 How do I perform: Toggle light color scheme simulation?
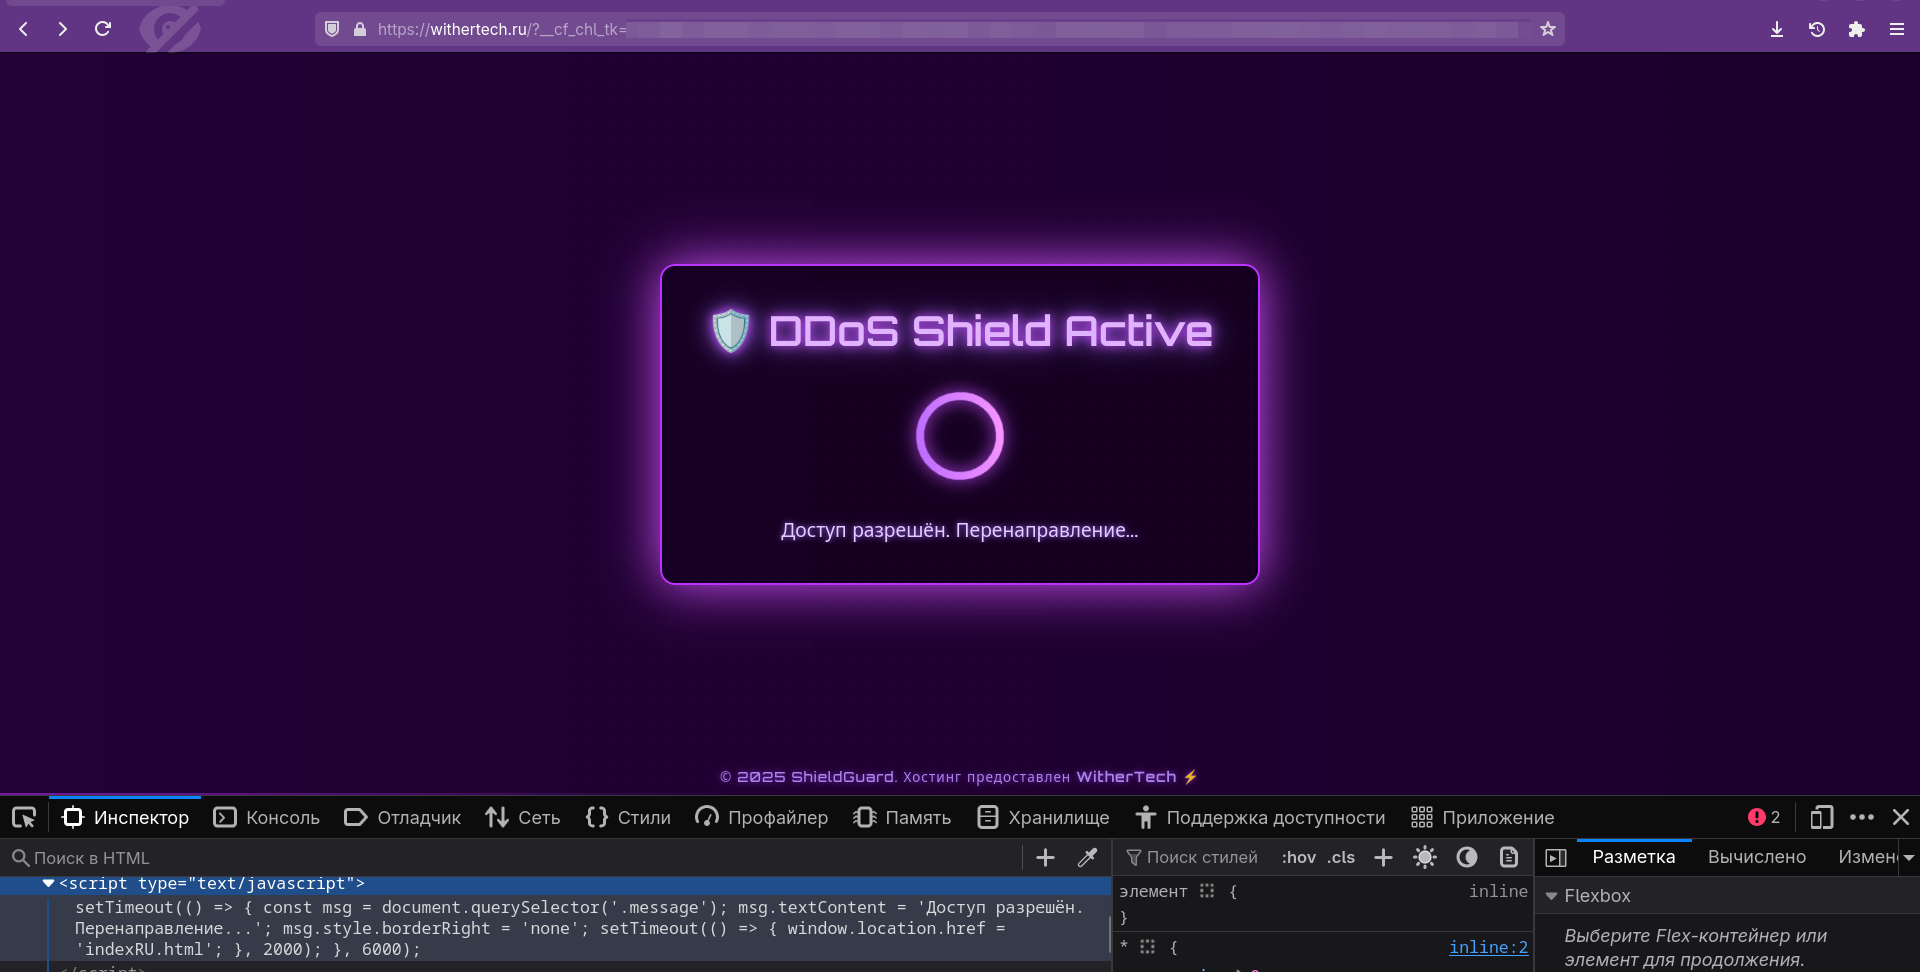pyautogui.click(x=1425, y=858)
